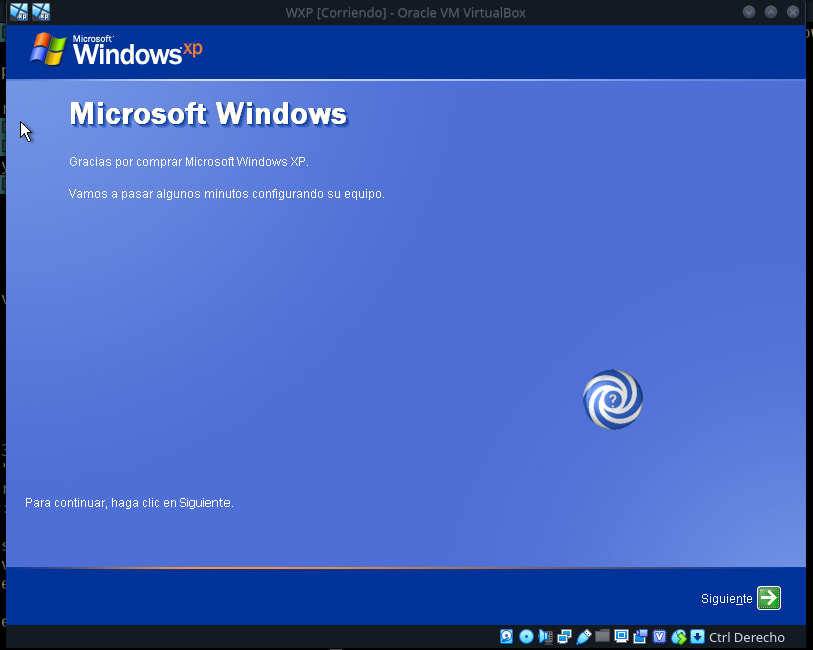Click the first XP window icon in title bar

19,12
